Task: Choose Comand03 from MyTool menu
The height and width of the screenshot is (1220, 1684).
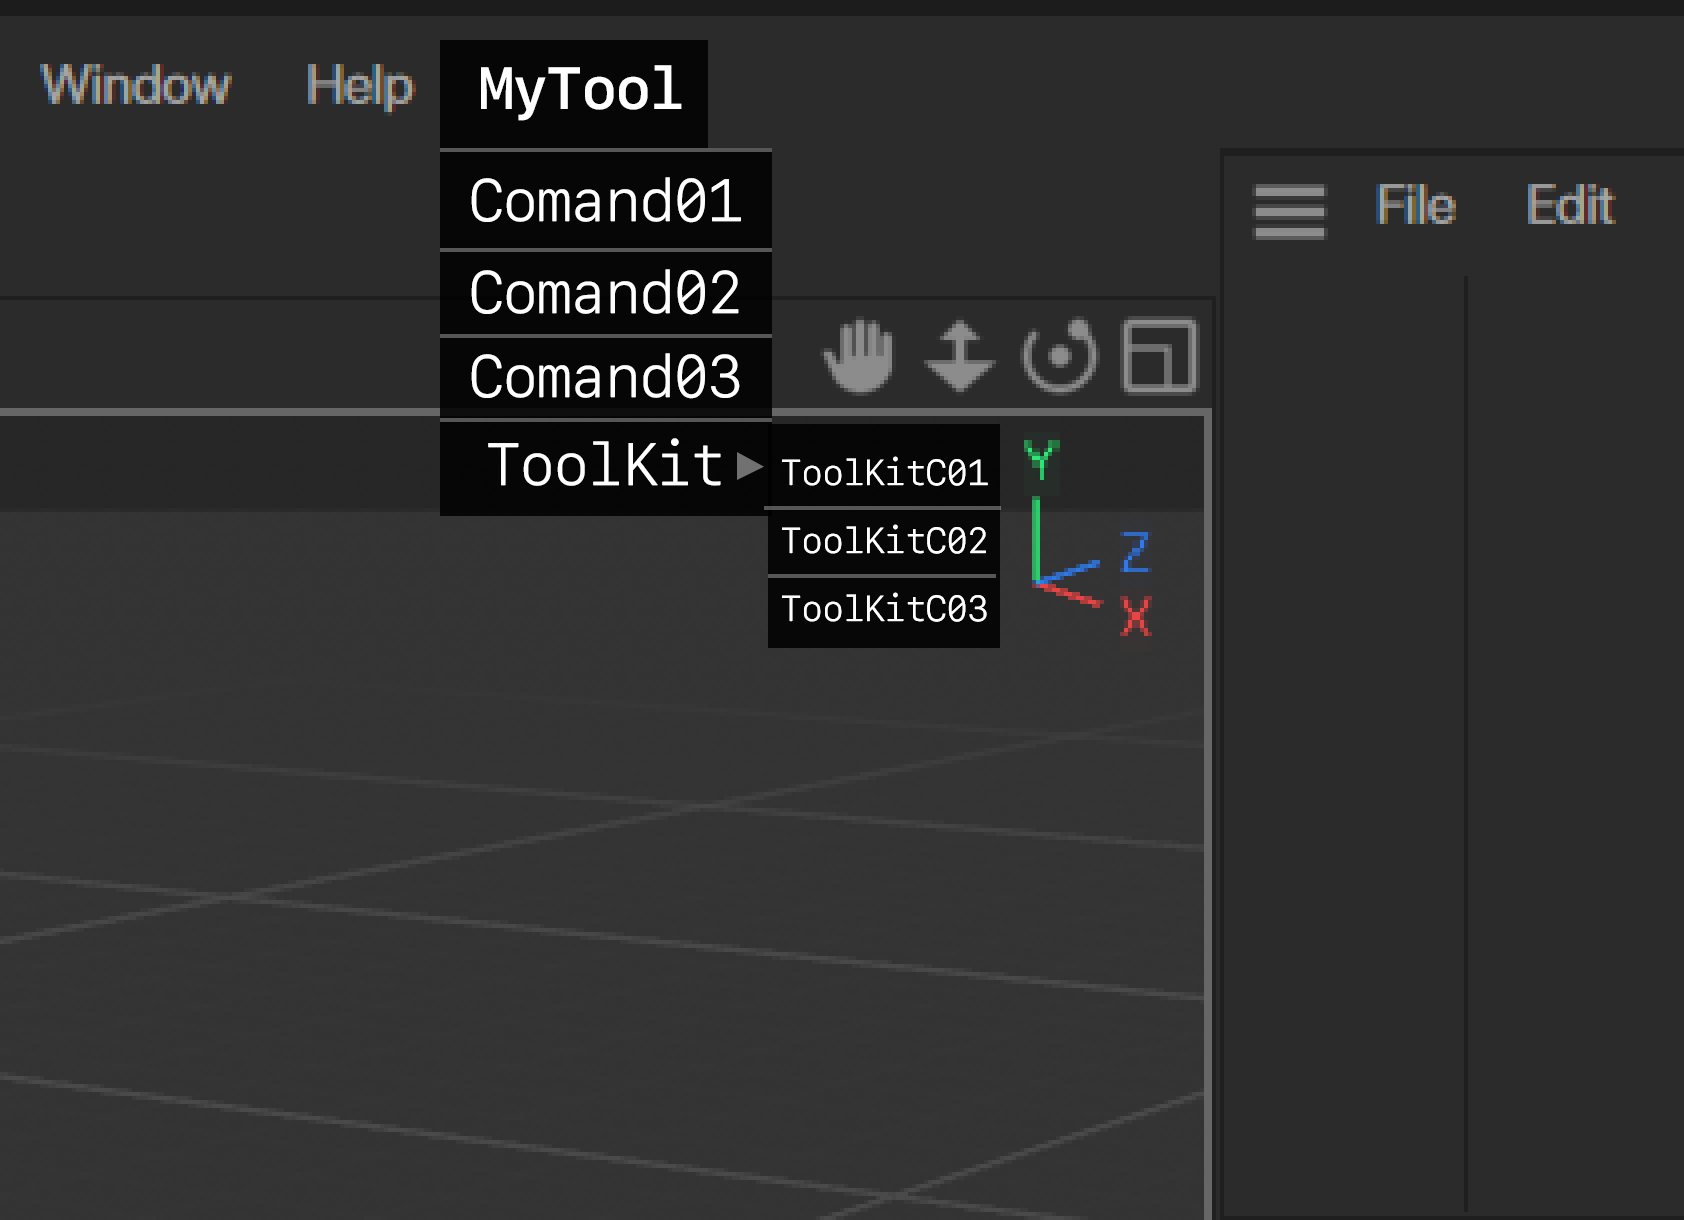Action: click(x=606, y=377)
